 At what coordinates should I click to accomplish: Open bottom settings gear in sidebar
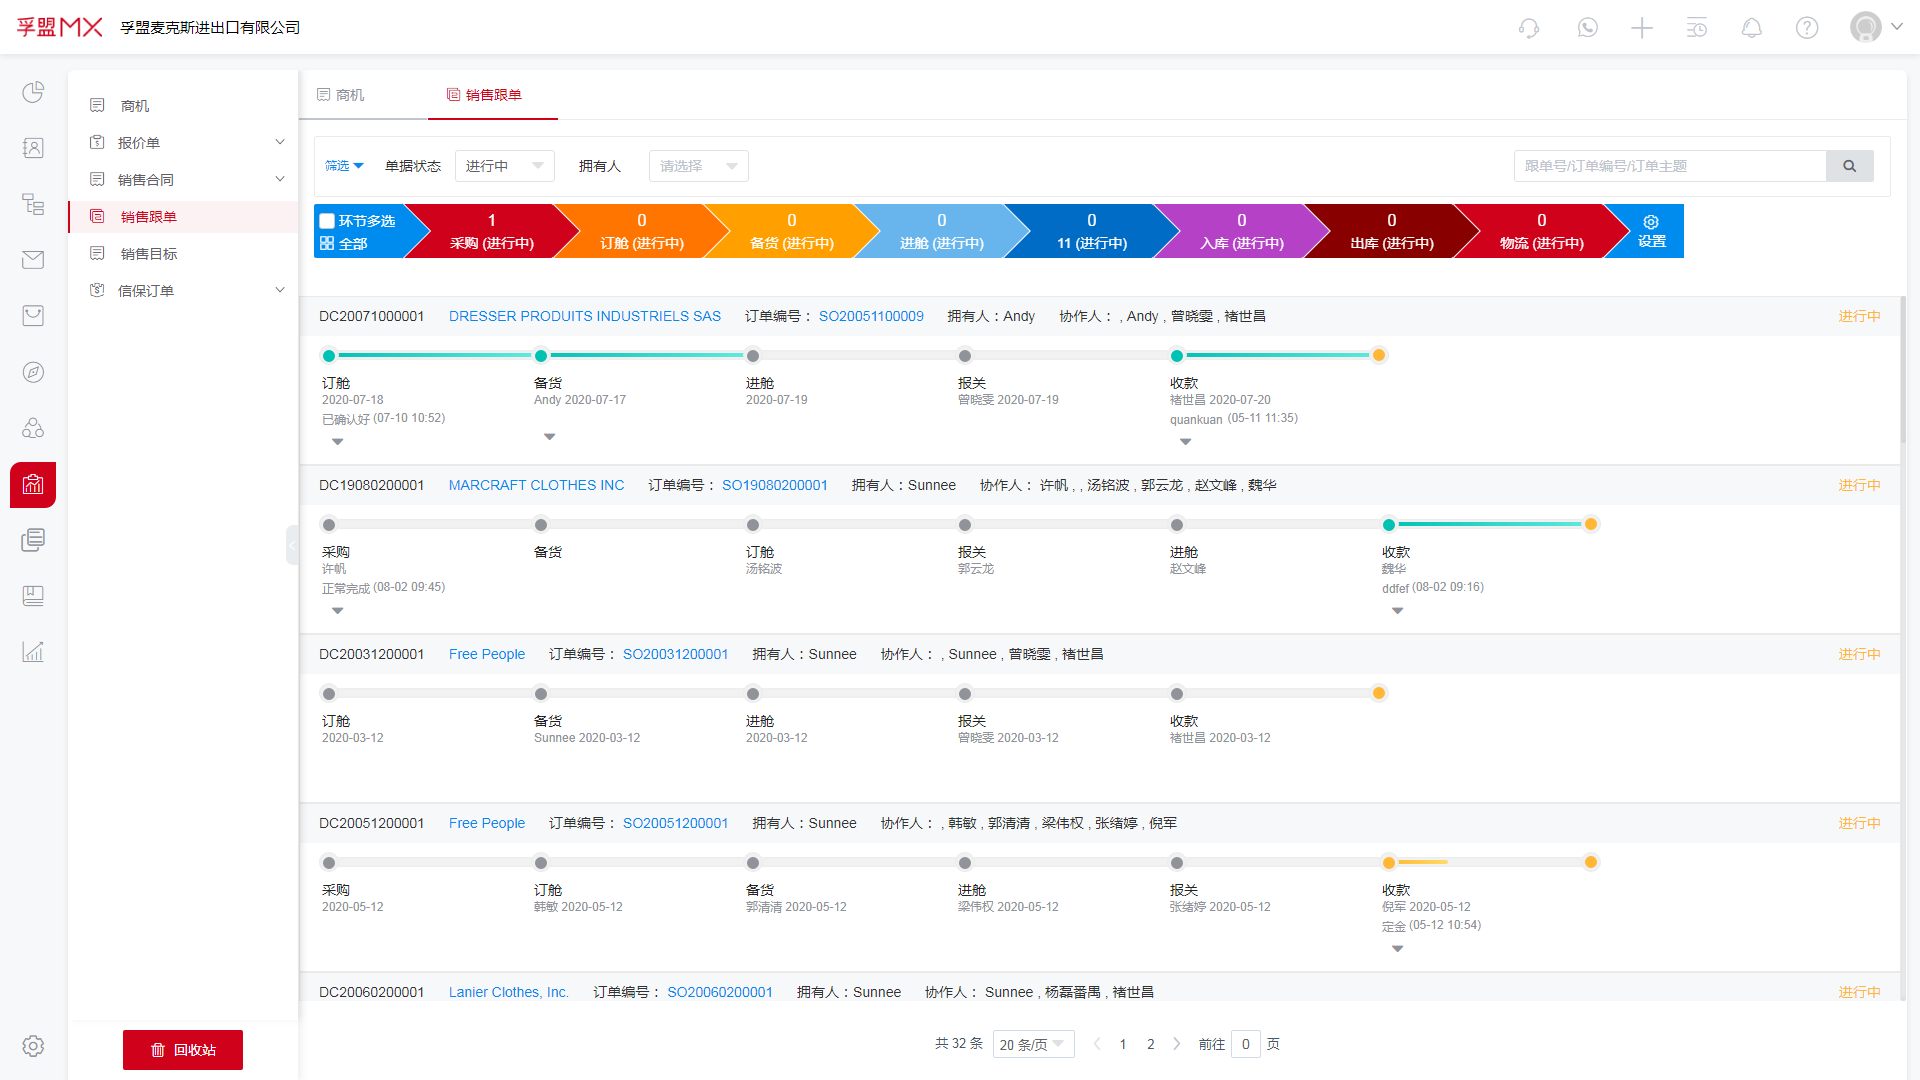(33, 1046)
